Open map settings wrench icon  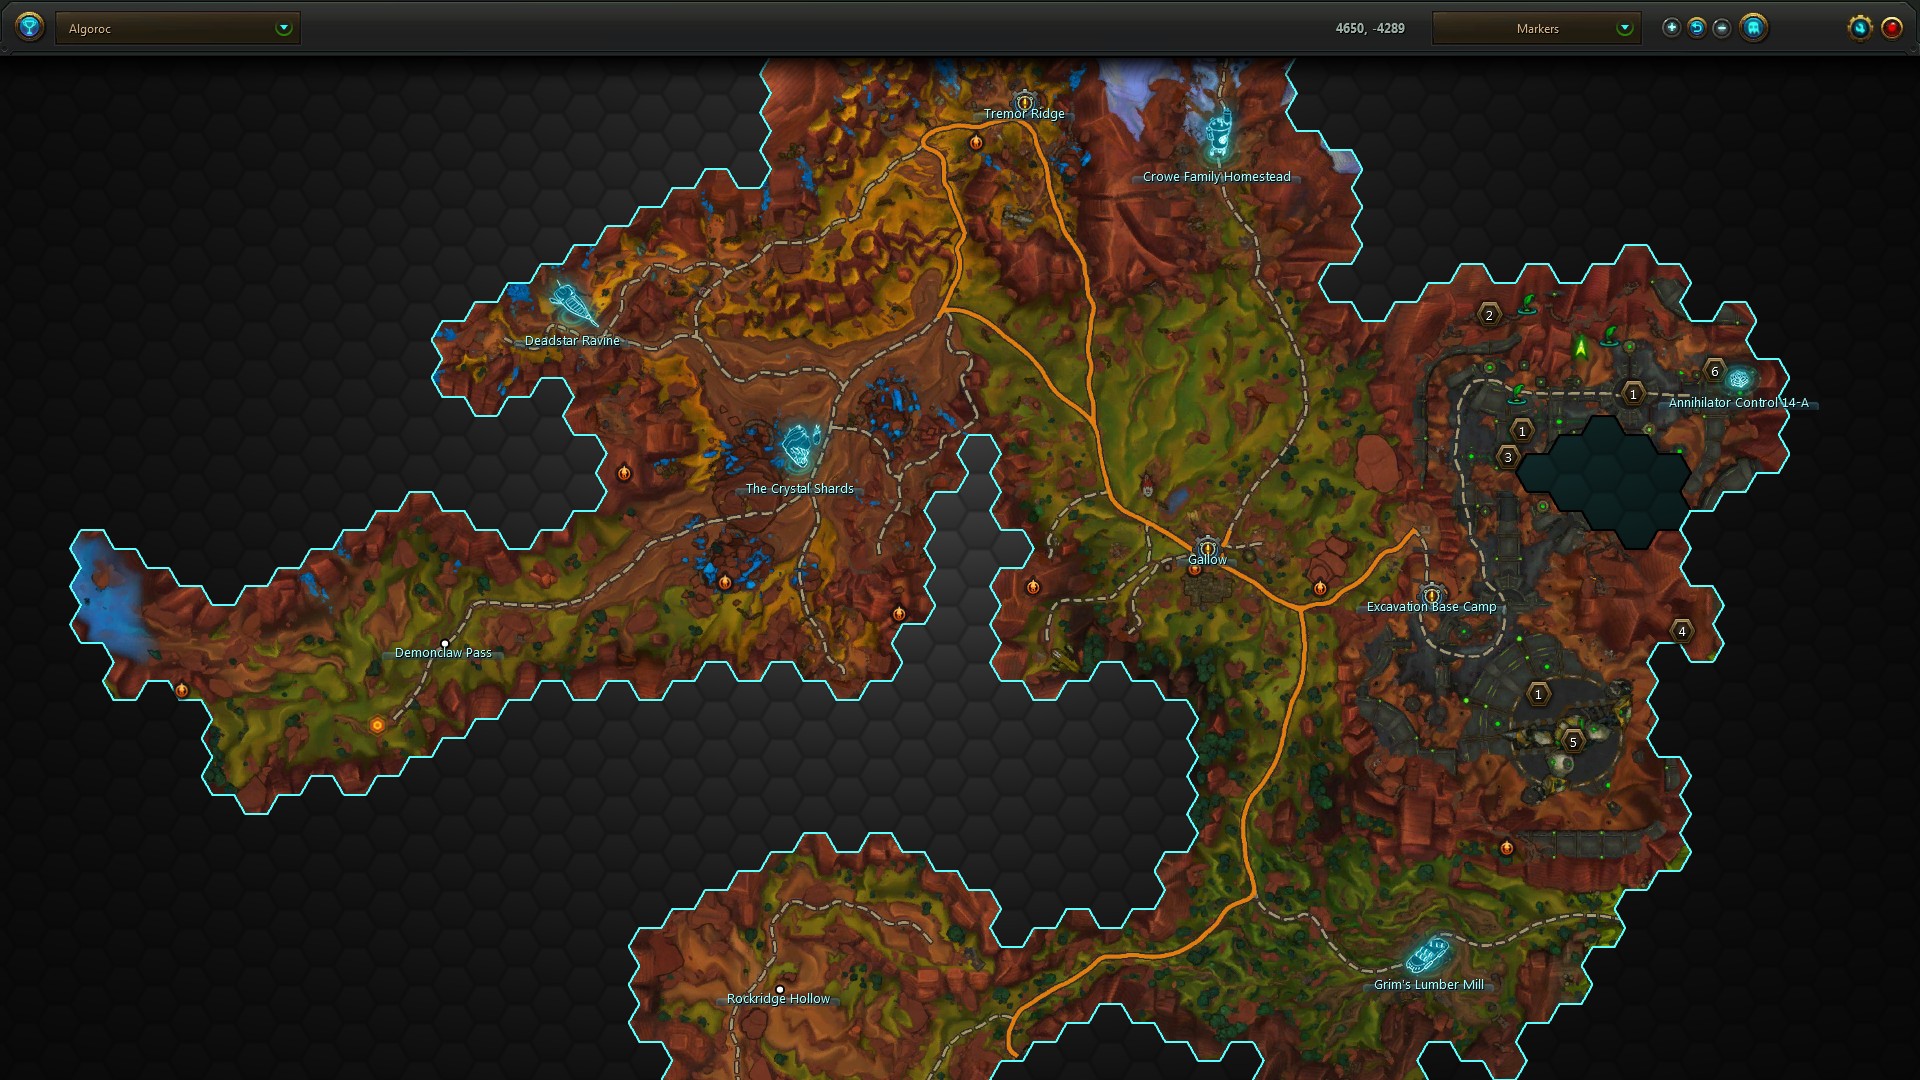click(1860, 28)
